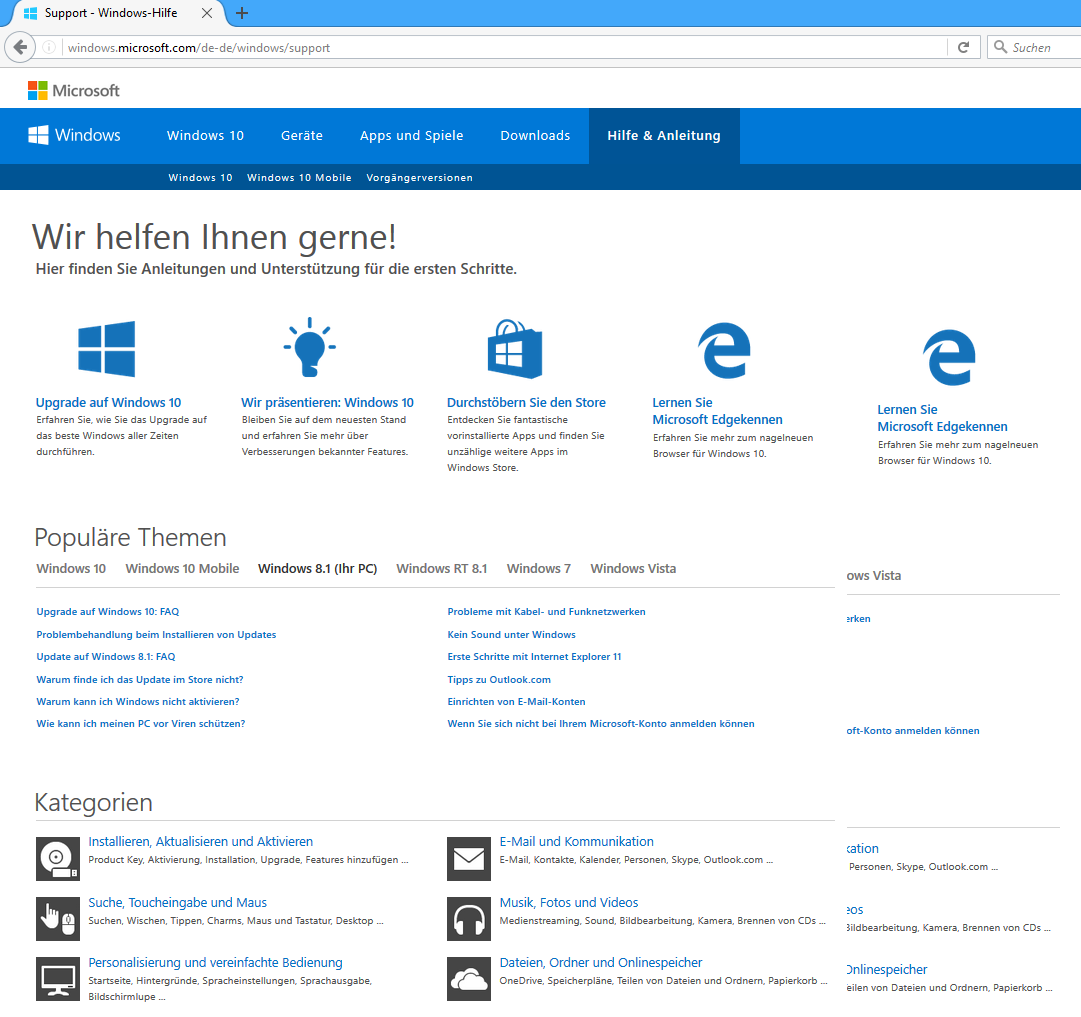Click the cloud icon for Dateien
Image resolution: width=1081 pixels, height=1017 pixels.
[x=469, y=979]
